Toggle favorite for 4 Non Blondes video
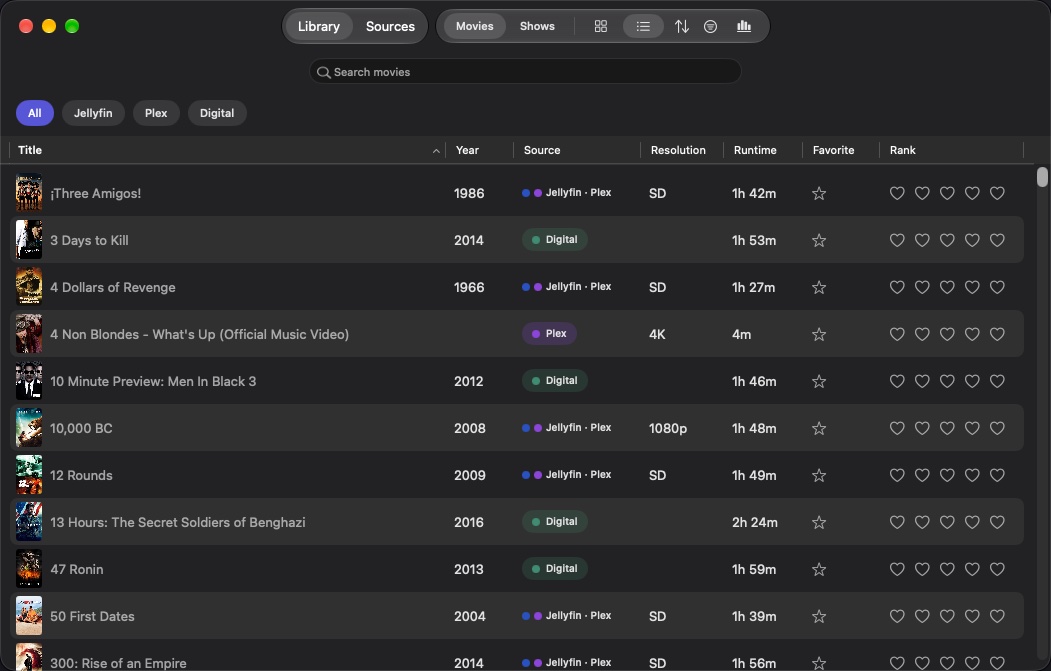 click(819, 334)
